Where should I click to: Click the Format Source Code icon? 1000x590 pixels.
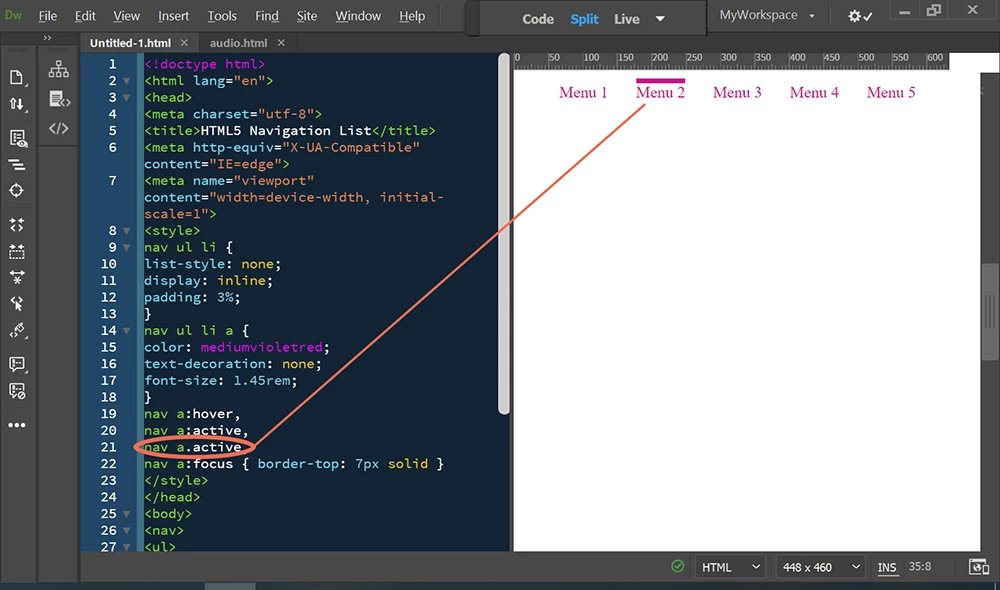click(x=17, y=165)
